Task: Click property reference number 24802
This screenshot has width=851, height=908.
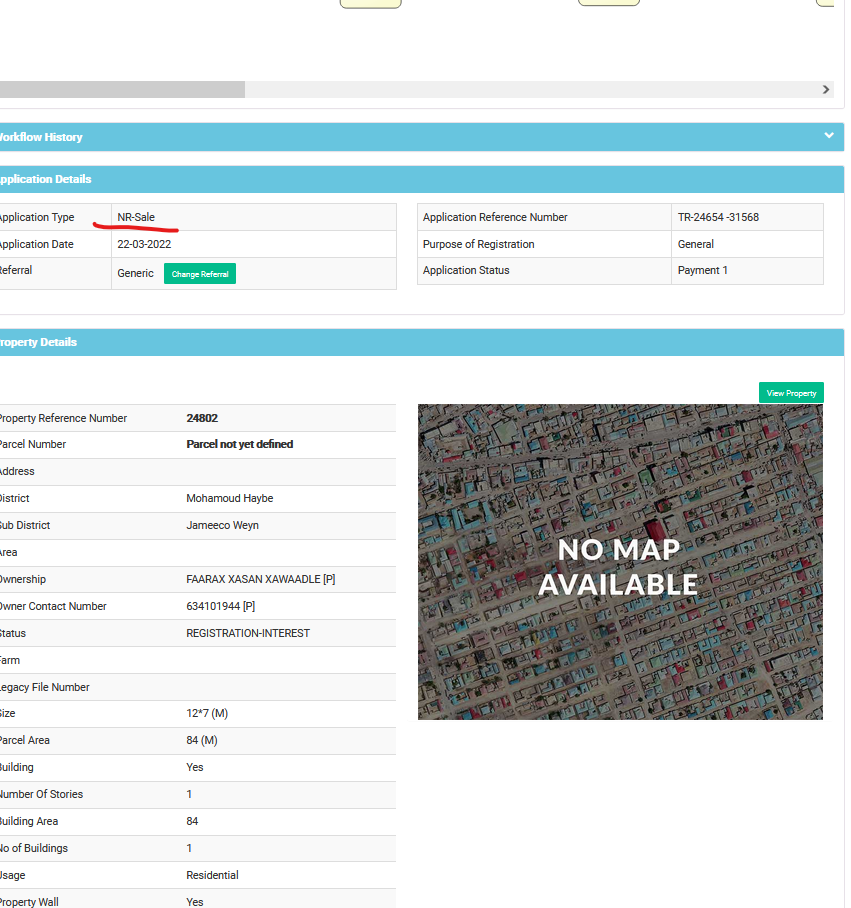Action: click(x=202, y=418)
